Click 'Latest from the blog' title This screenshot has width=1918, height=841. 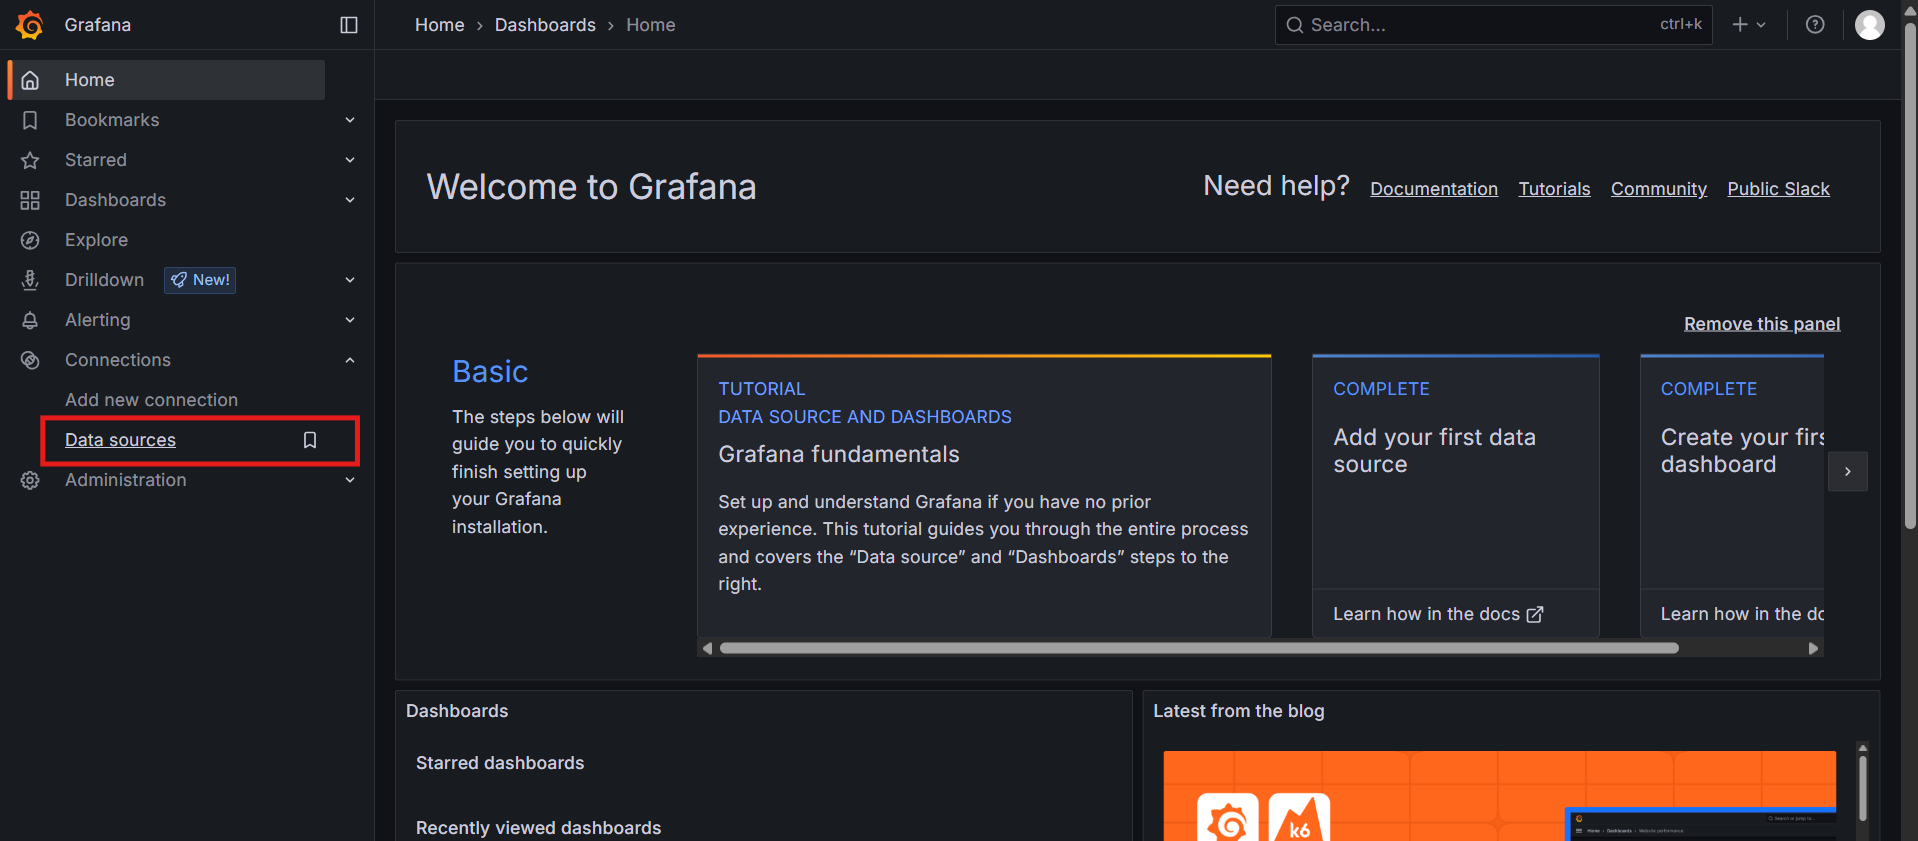pos(1238,711)
